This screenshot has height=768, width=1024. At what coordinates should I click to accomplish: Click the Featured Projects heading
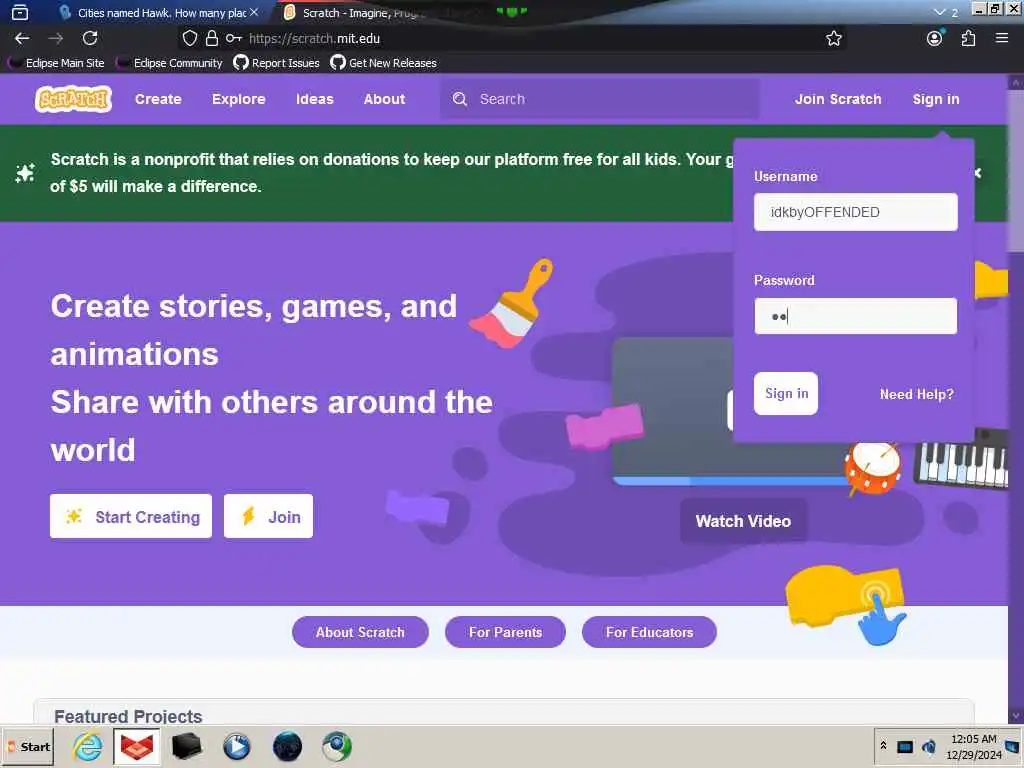click(128, 716)
